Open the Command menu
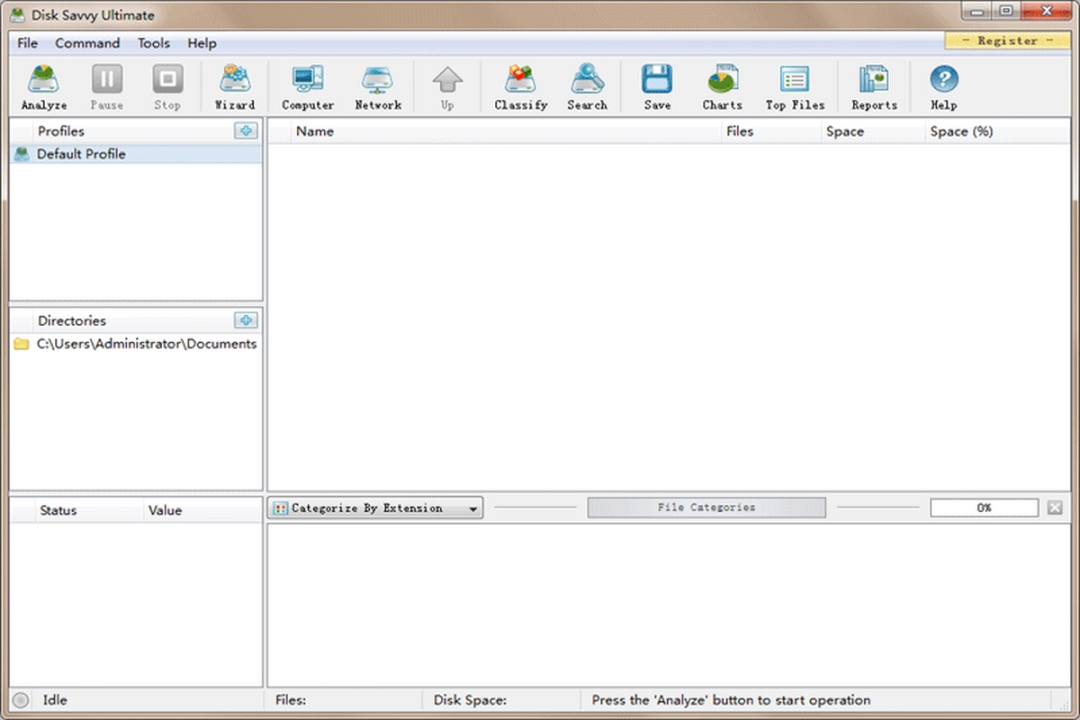This screenshot has width=1080, height=720. tap(87, 43)
